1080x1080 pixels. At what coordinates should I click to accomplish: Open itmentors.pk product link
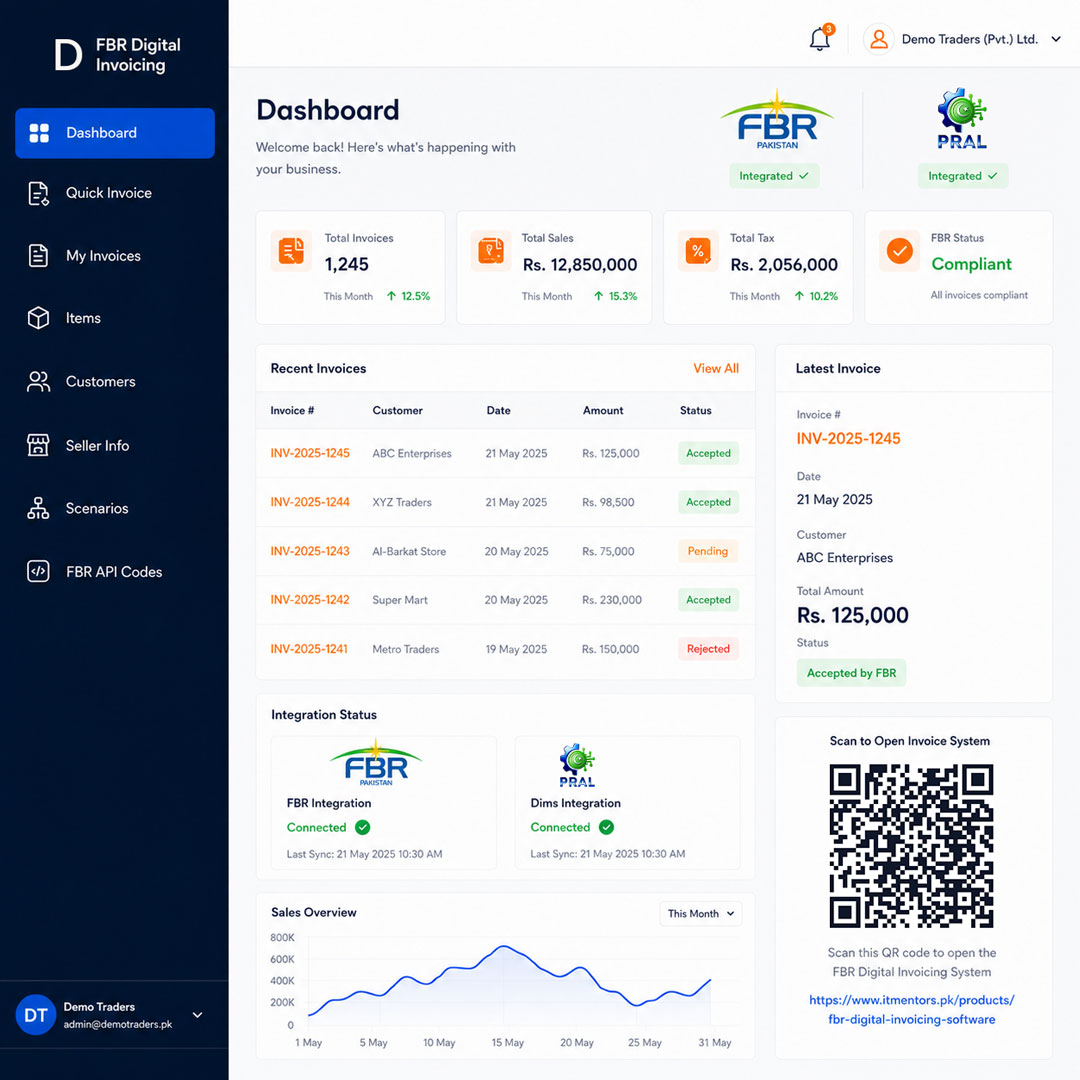[x=911, y=1010]
